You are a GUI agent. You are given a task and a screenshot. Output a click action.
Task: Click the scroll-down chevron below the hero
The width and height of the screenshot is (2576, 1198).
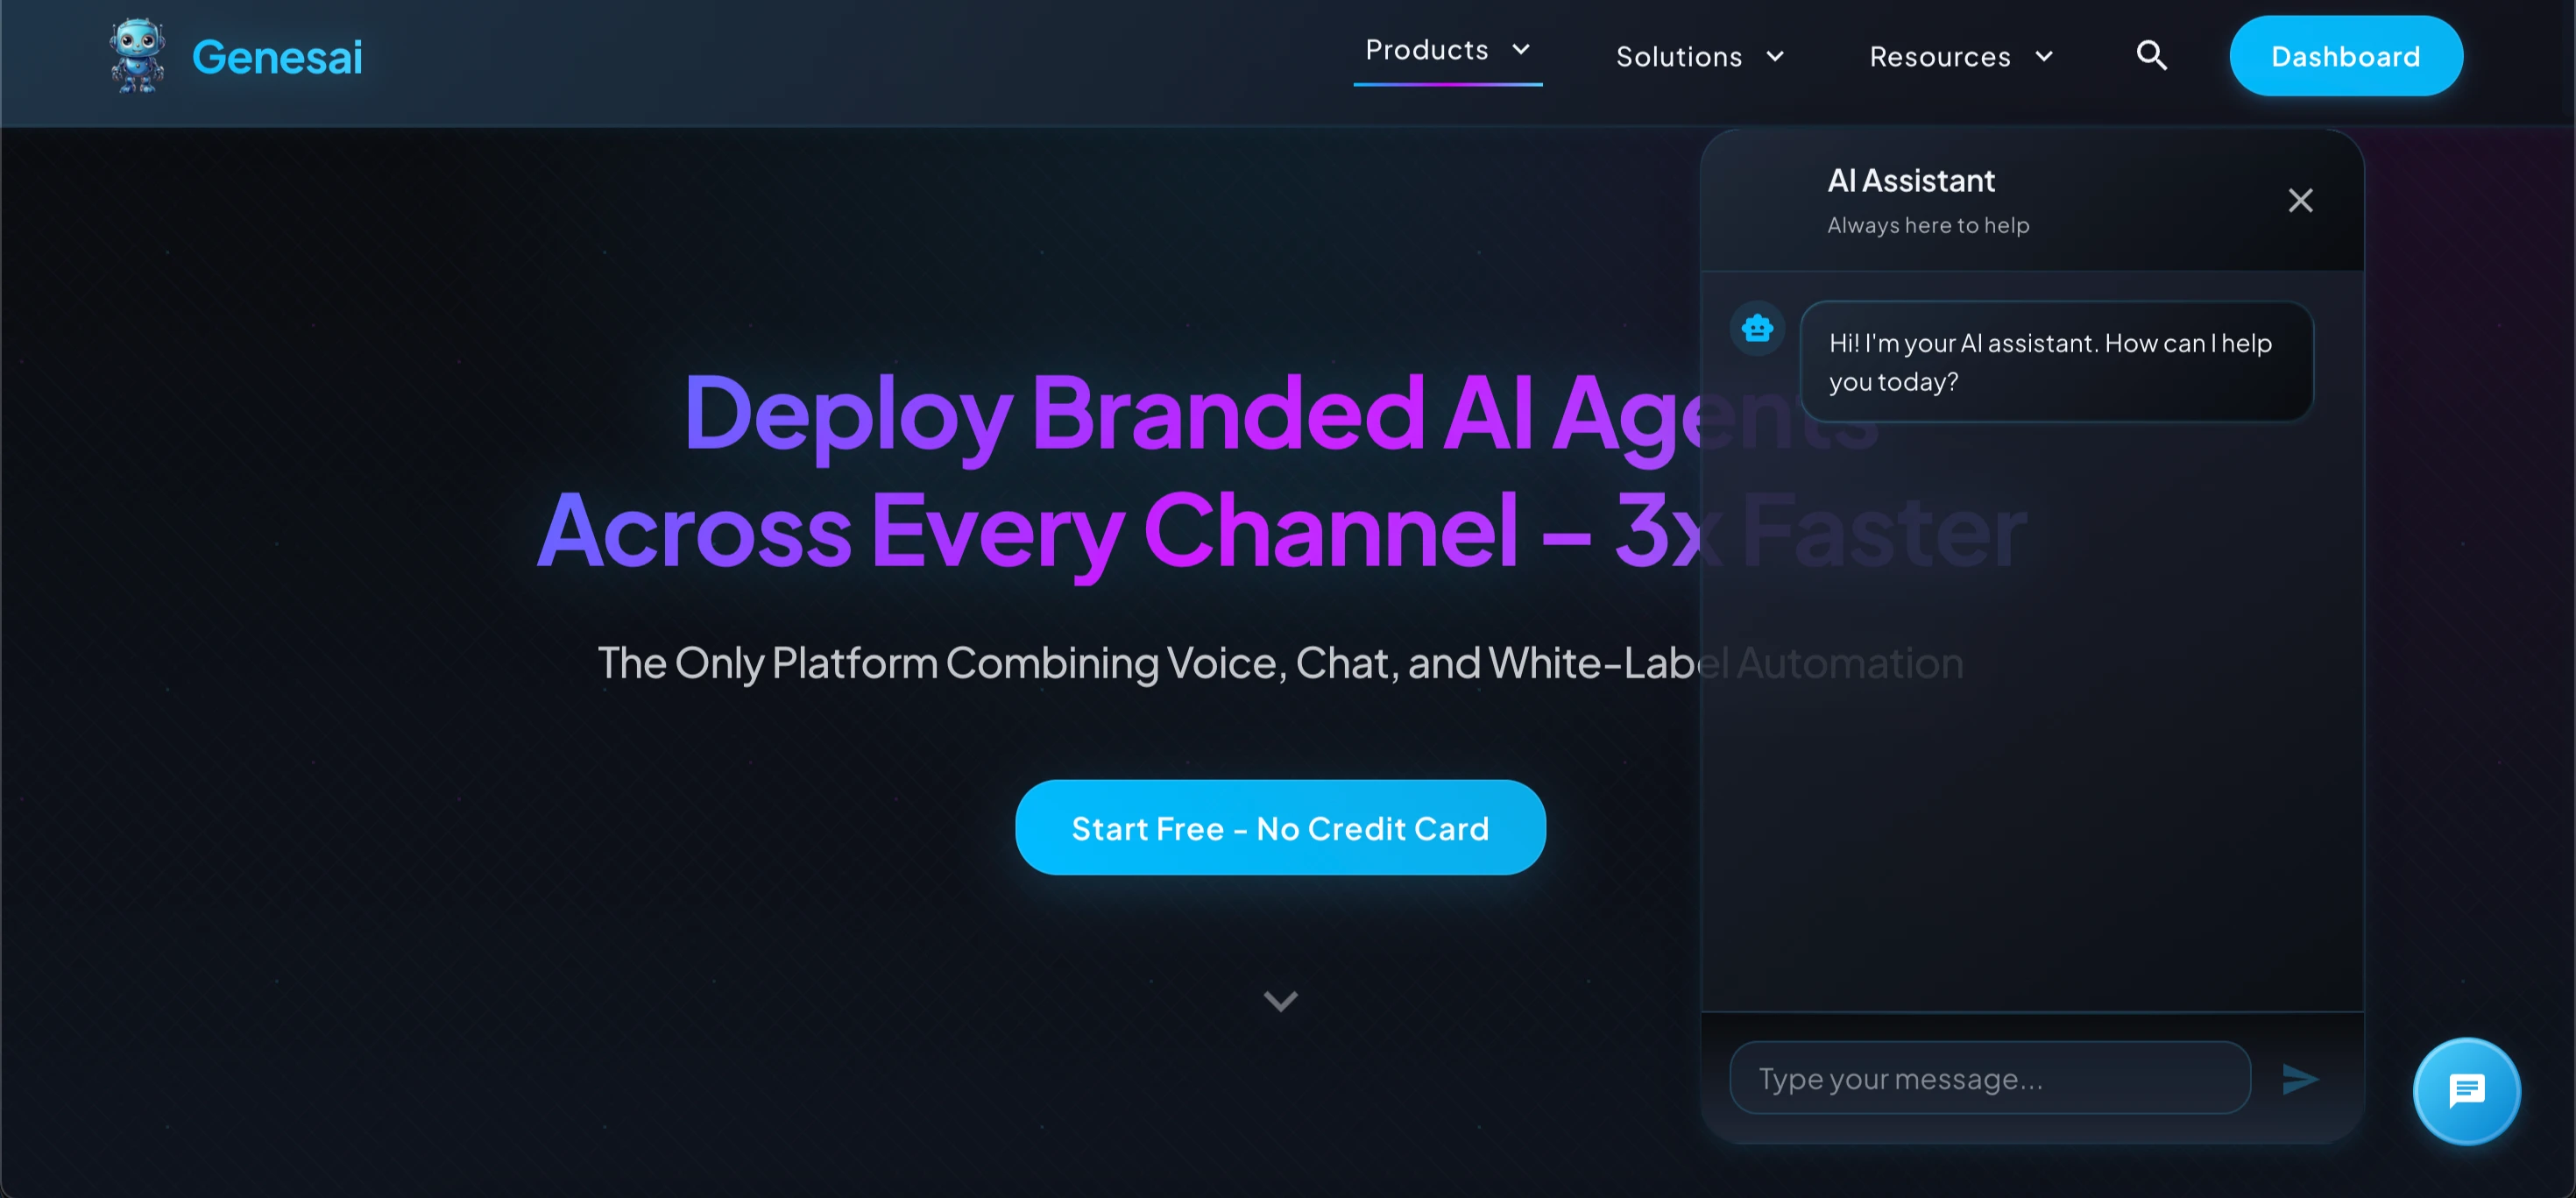tap(1280, 1001)
